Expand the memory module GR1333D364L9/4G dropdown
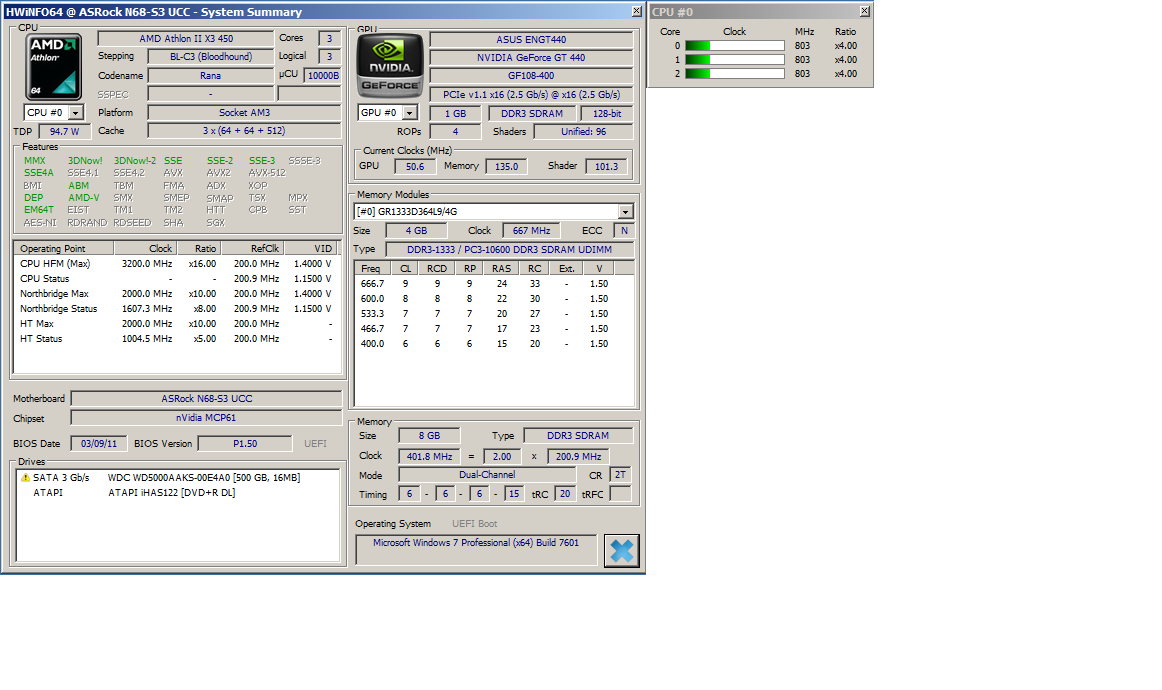 [x=625, y=212]
